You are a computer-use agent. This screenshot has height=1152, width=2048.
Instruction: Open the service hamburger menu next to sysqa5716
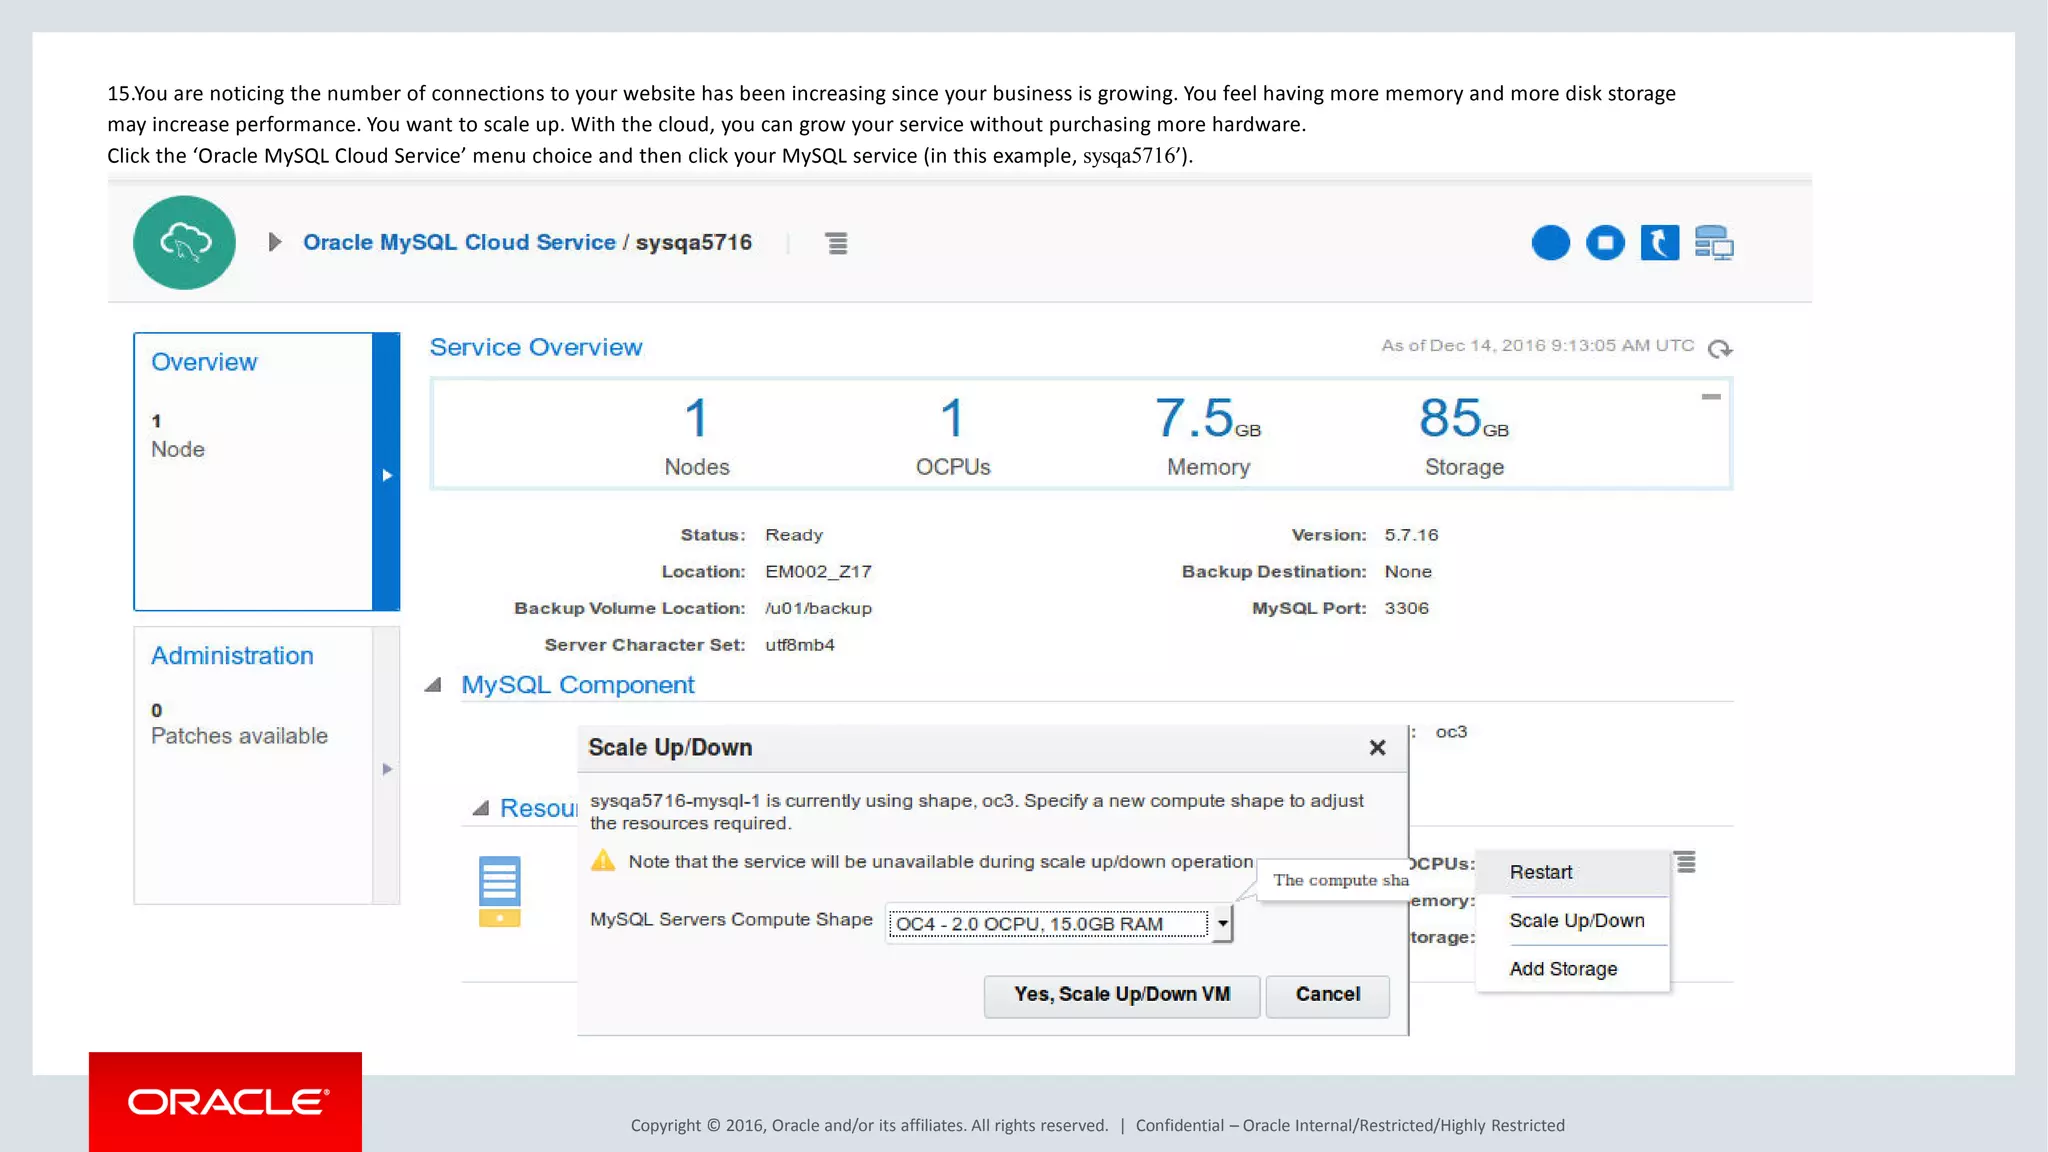click(837, 243)
